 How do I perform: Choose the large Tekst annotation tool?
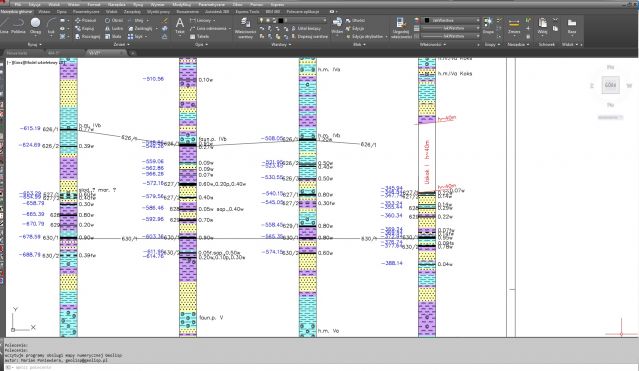tap(180, 25)
